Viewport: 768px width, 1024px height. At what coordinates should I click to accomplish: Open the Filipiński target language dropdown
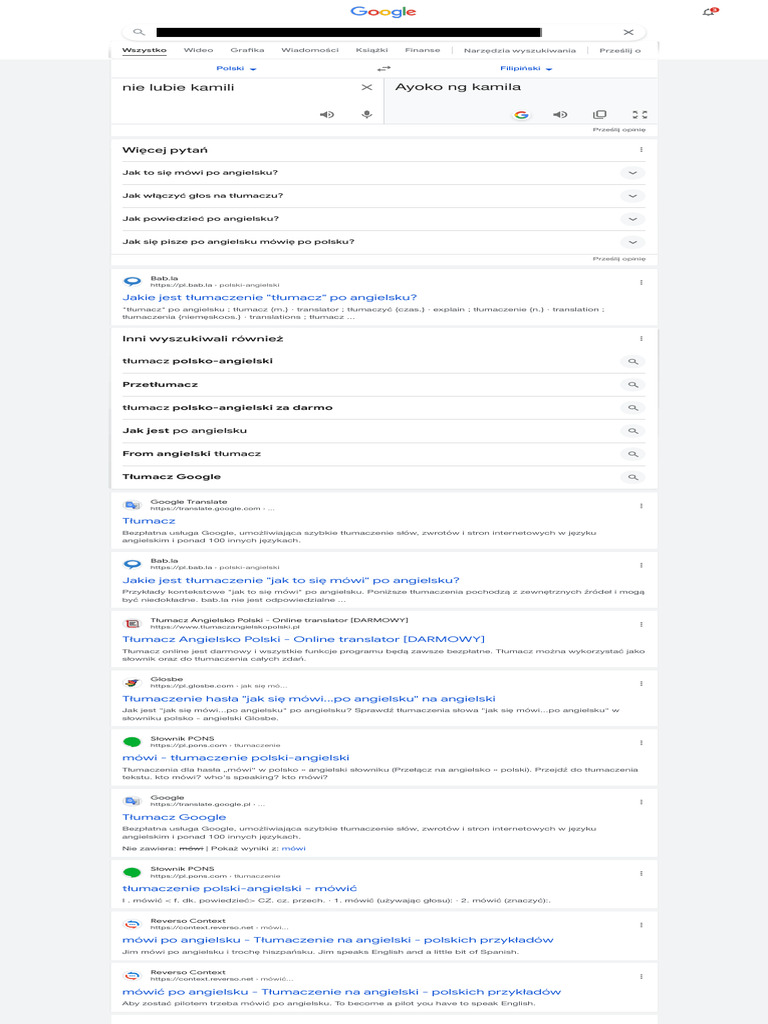click(526, 69)
